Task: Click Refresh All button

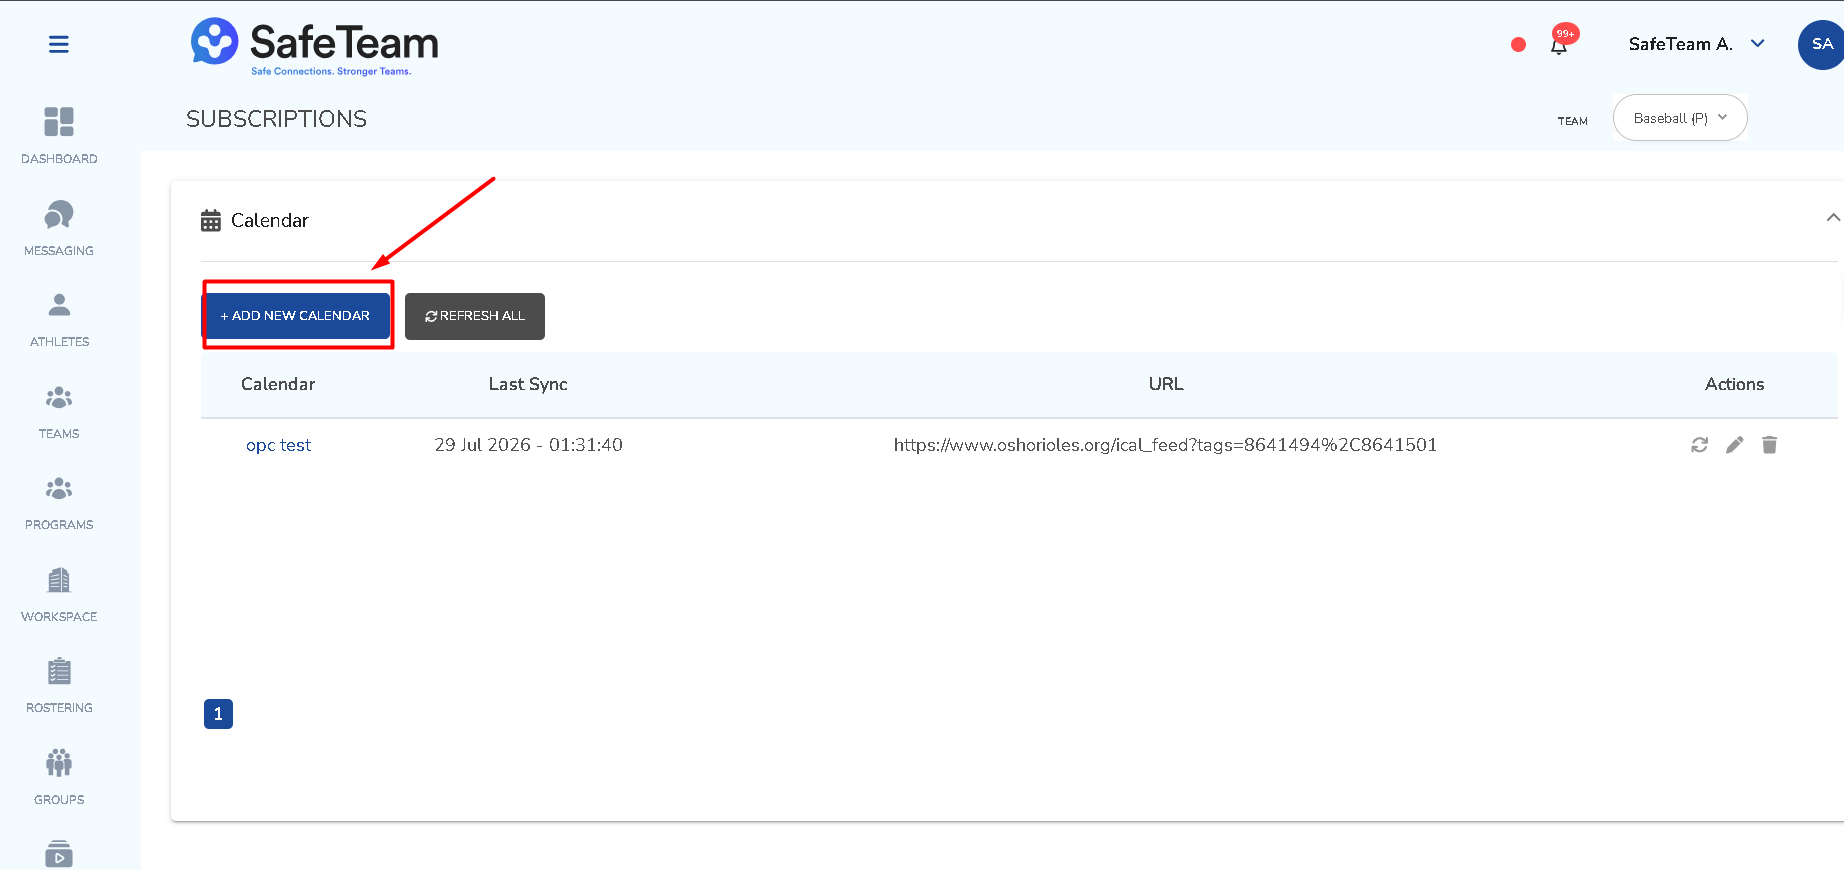Action: pyautogui.click(x=475, y=316)
